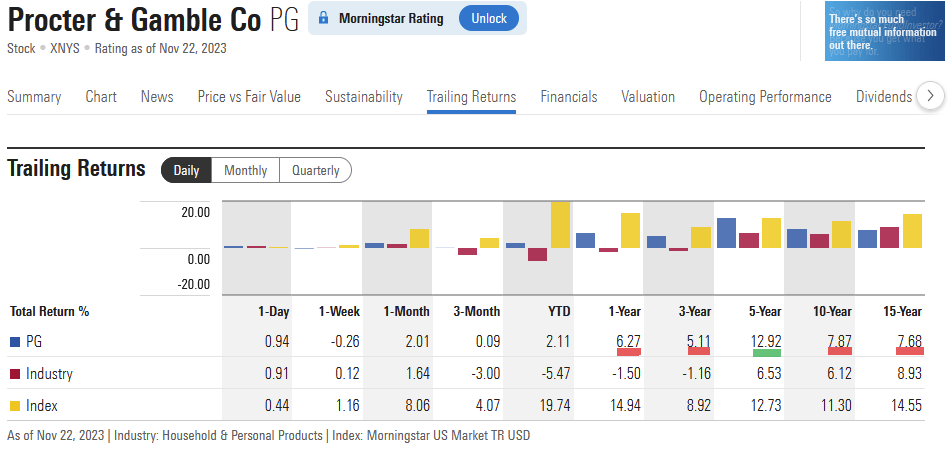Click Index 5-Year value 12.73
The image size is (948, 449).
pyautogui.click(x=767, y=406)
